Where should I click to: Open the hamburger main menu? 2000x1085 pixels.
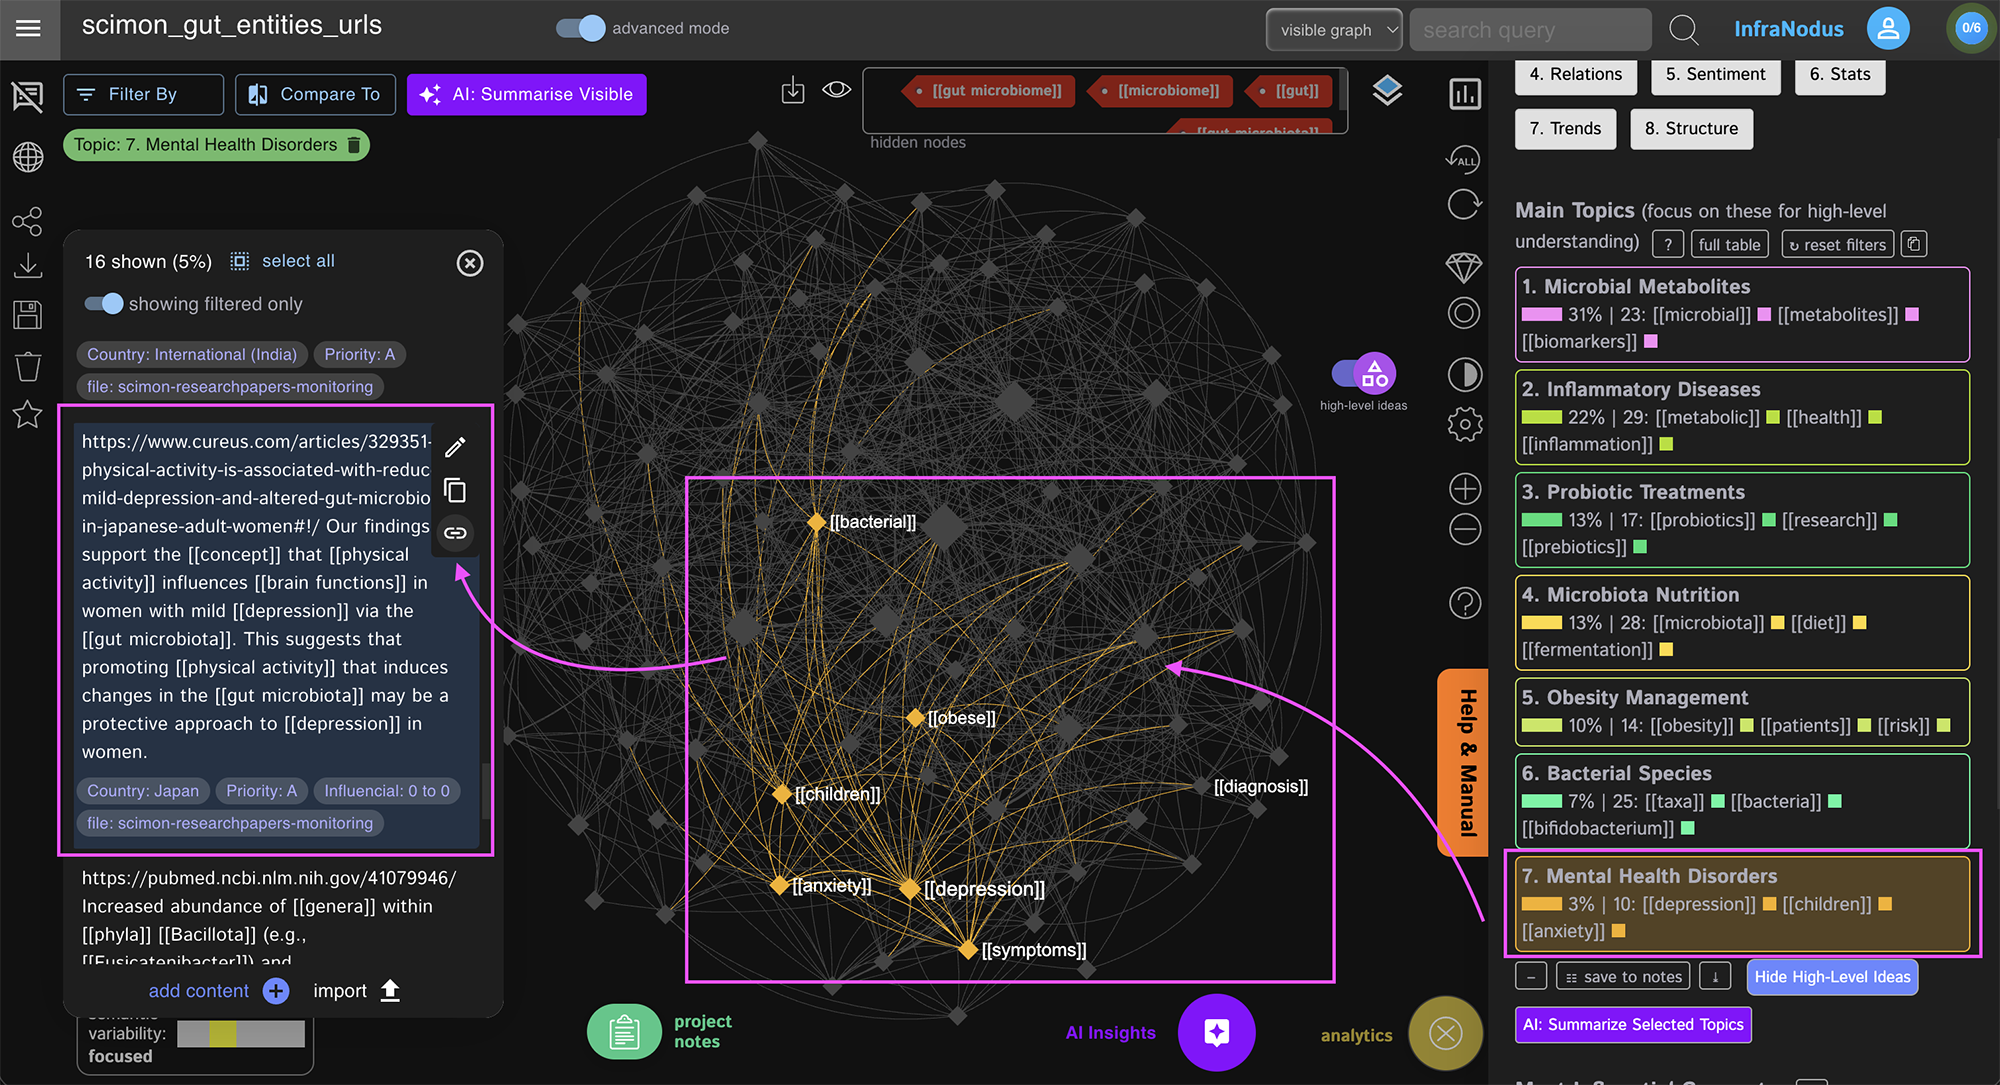(29, 28)
